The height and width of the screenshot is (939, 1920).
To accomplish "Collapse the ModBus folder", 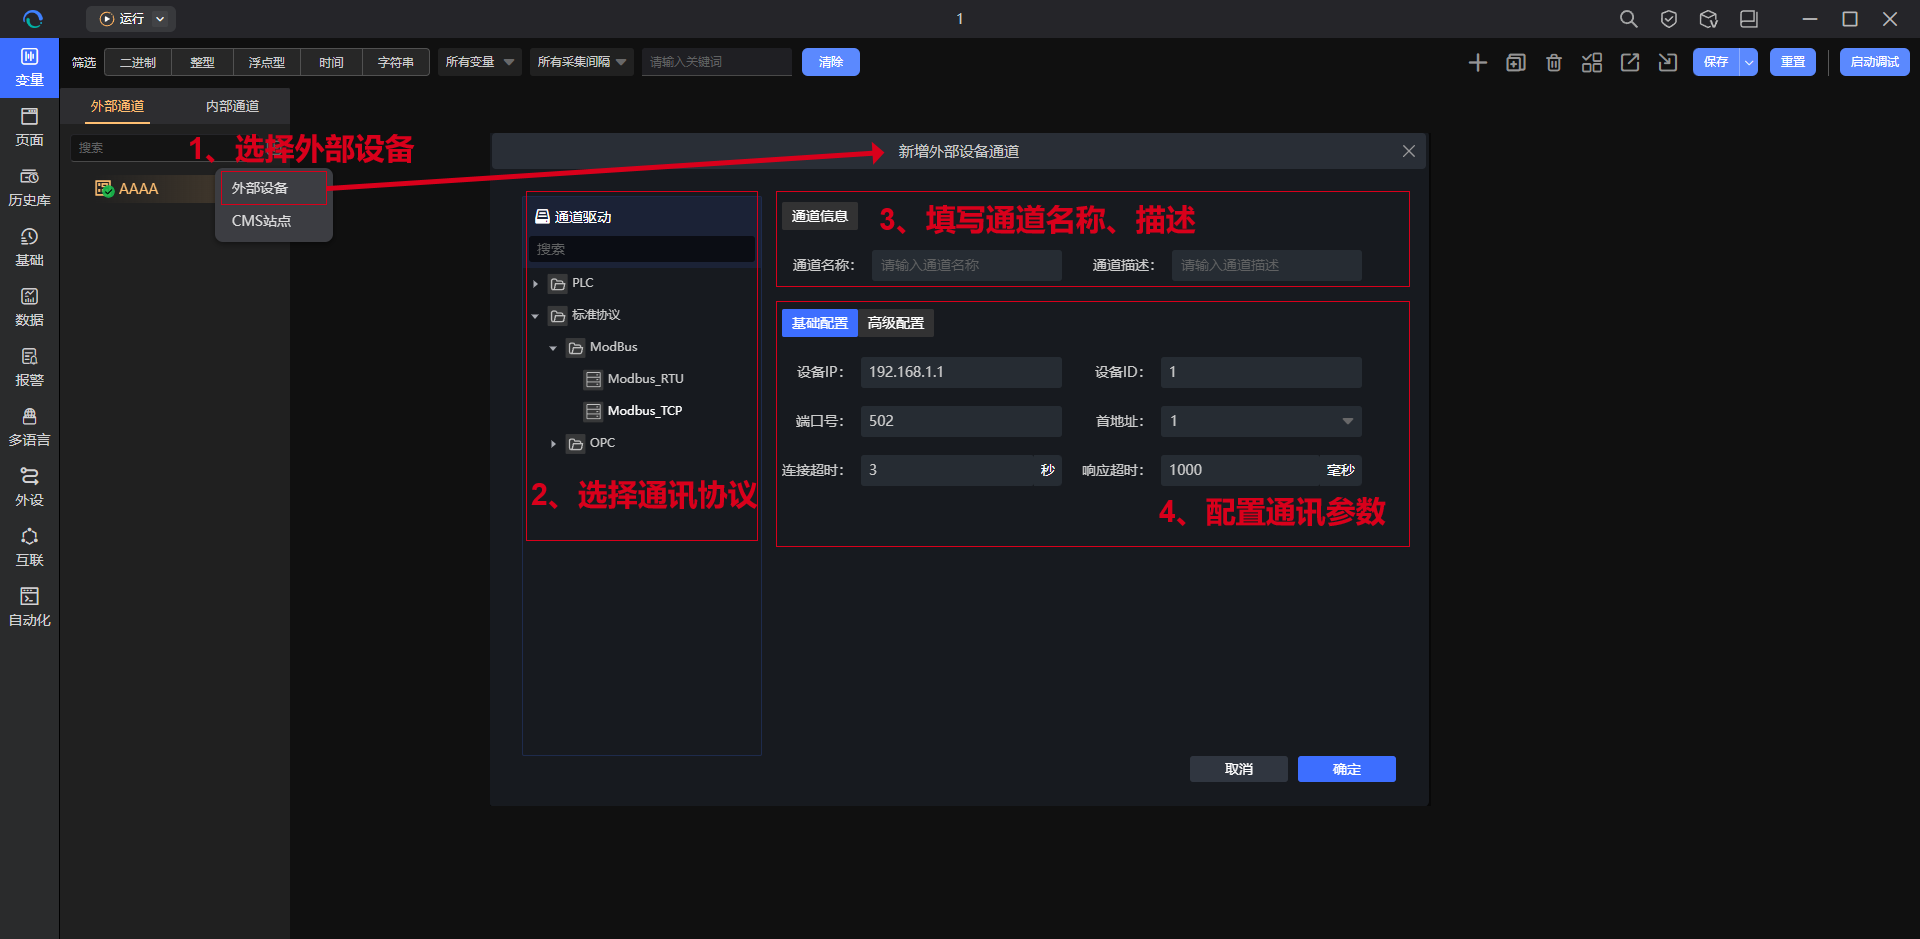I will (x=553, y=348).
